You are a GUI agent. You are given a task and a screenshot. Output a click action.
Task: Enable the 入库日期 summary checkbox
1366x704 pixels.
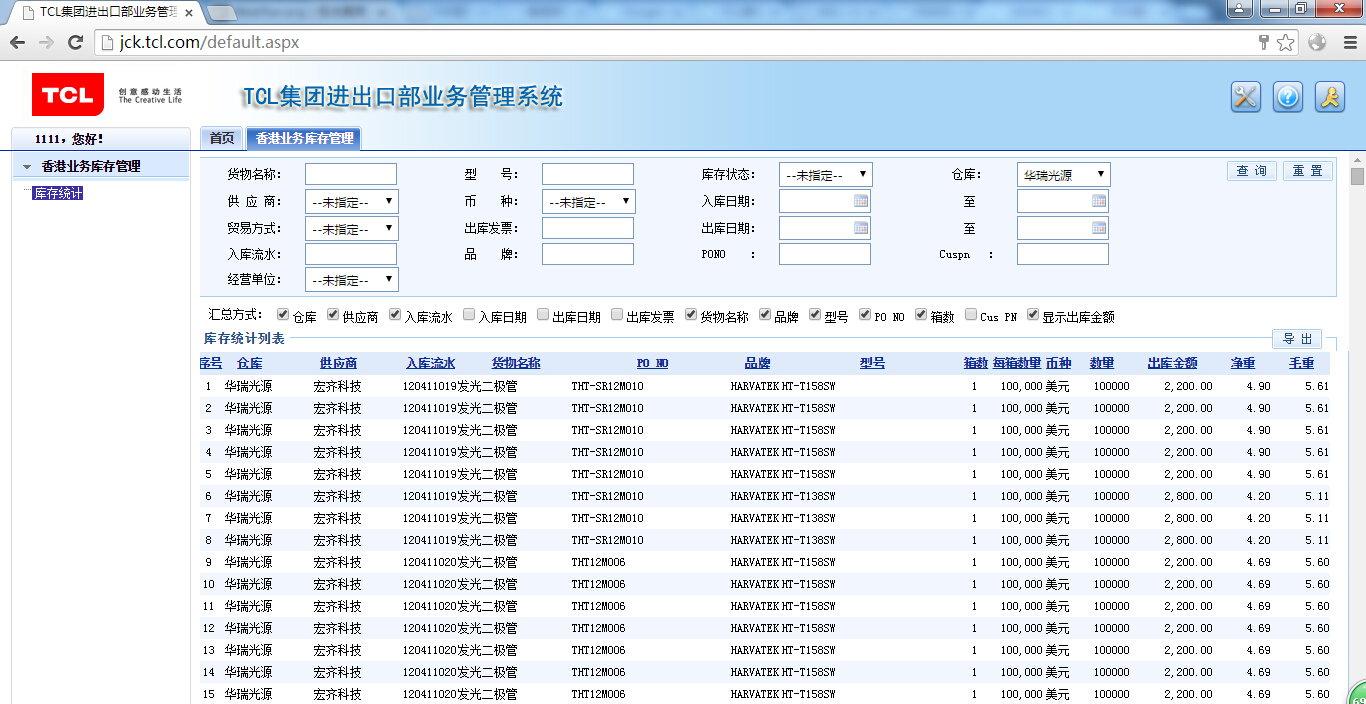469,315
